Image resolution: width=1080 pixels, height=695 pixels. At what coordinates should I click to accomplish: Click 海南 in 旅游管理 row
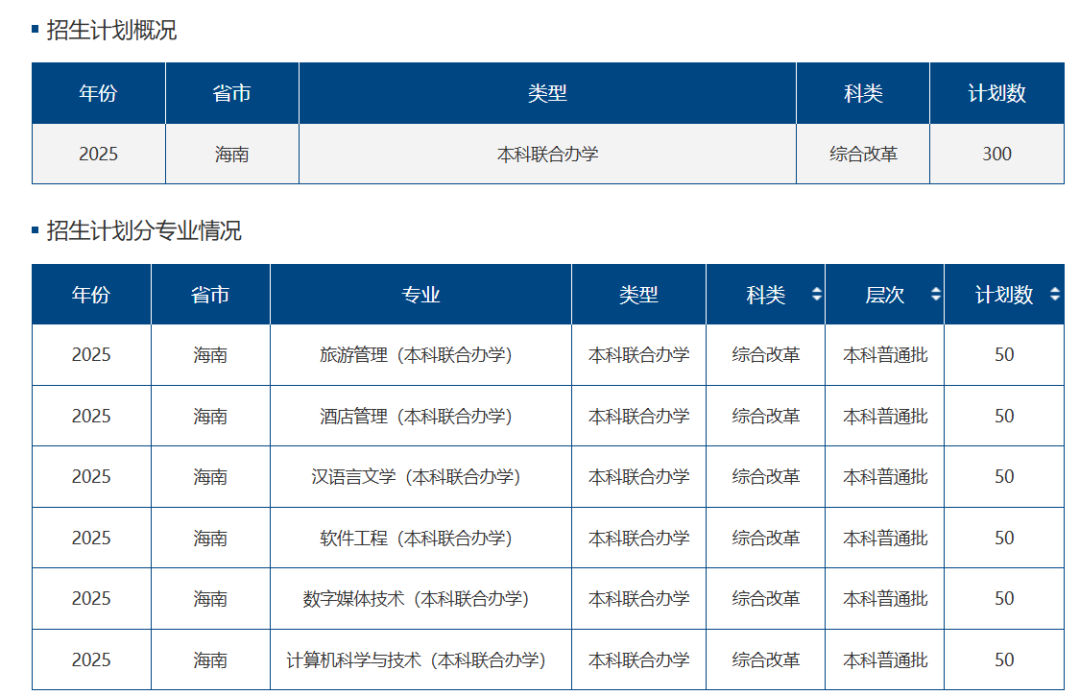pos(210,355)
